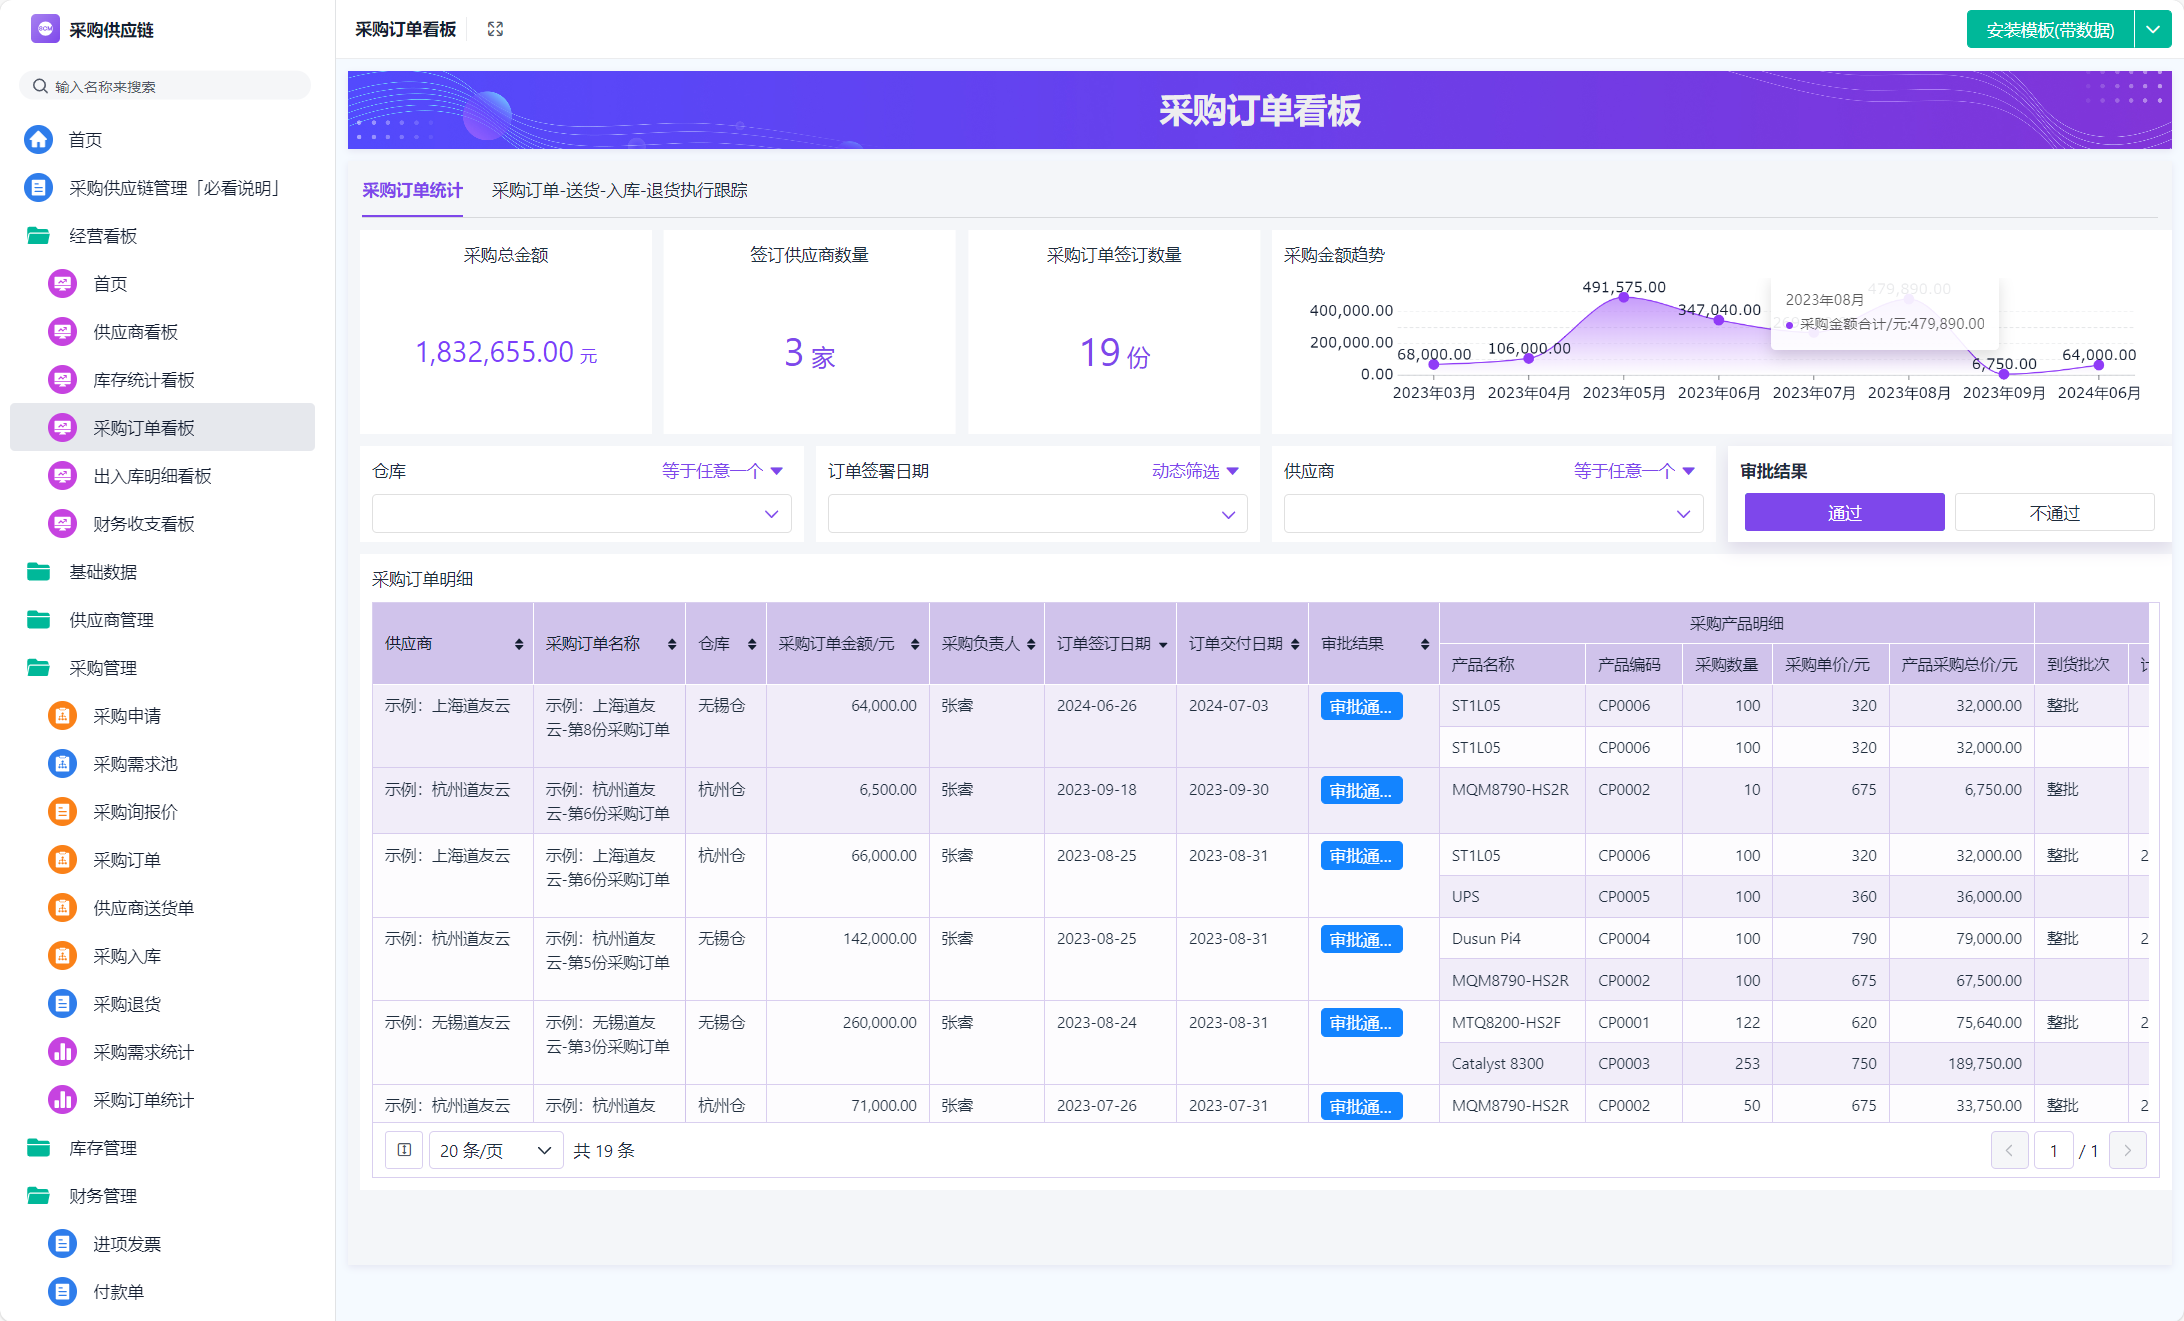Collapse the 采购管理 folder in sidebar

tap(39, 668)
